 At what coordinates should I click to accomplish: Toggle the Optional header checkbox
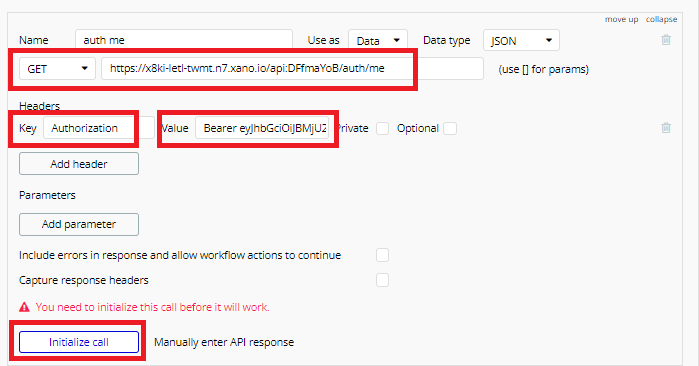click(x=449, y=128)
